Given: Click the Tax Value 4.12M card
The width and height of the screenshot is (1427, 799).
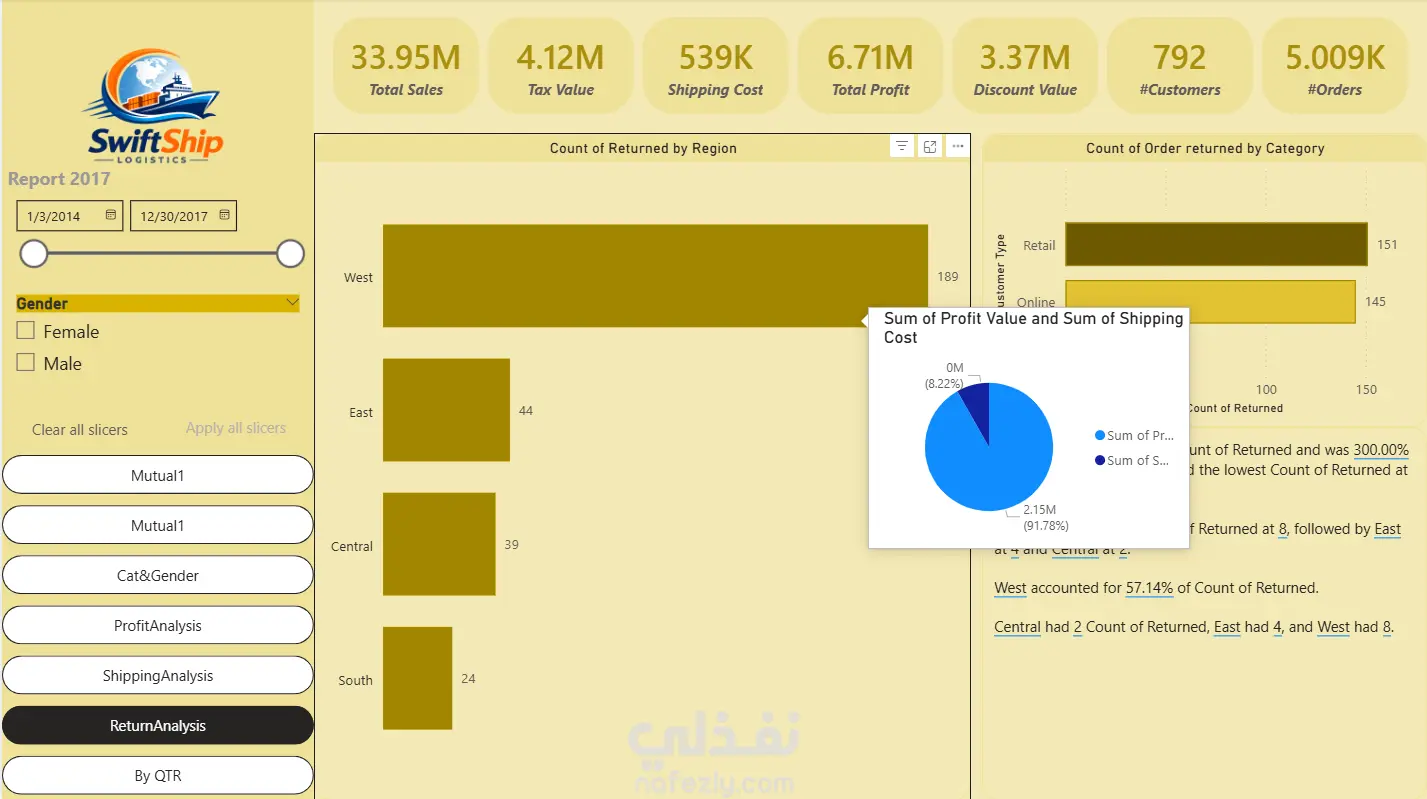Looking at the screenshot, I should pyautogui.click(x=560, y=67).
